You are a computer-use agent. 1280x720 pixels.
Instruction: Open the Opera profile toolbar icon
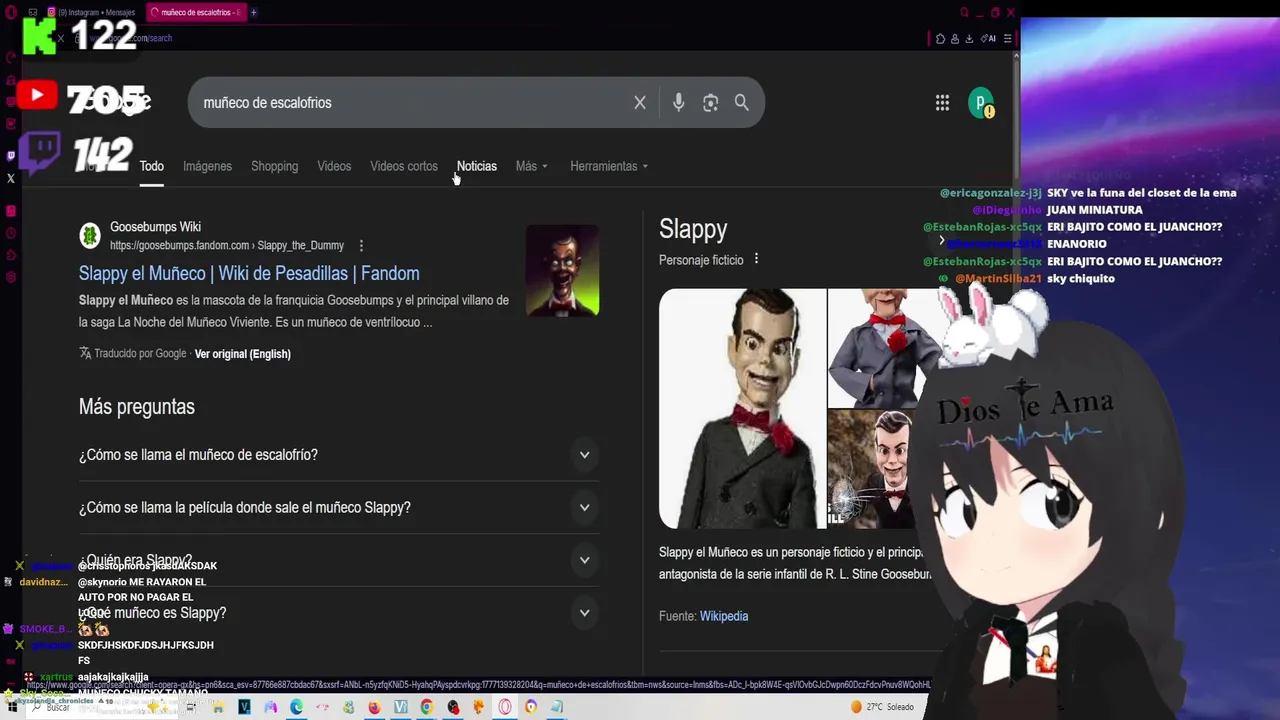[955, 39]
